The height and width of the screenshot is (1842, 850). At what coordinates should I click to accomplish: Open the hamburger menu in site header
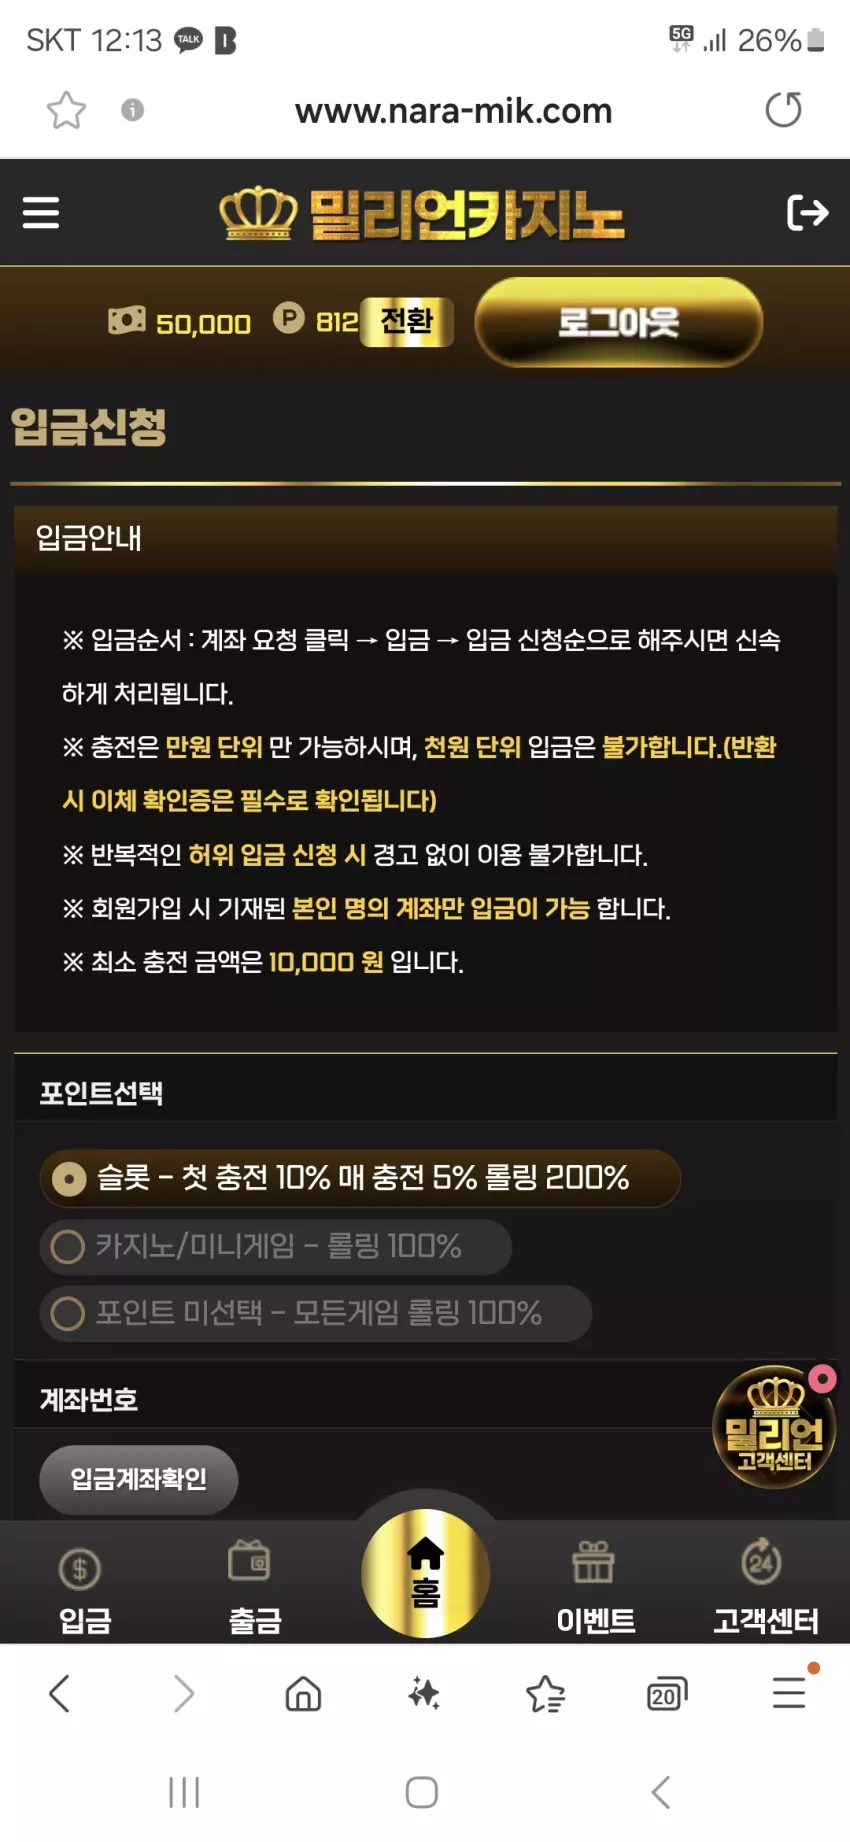click(41, 212)
